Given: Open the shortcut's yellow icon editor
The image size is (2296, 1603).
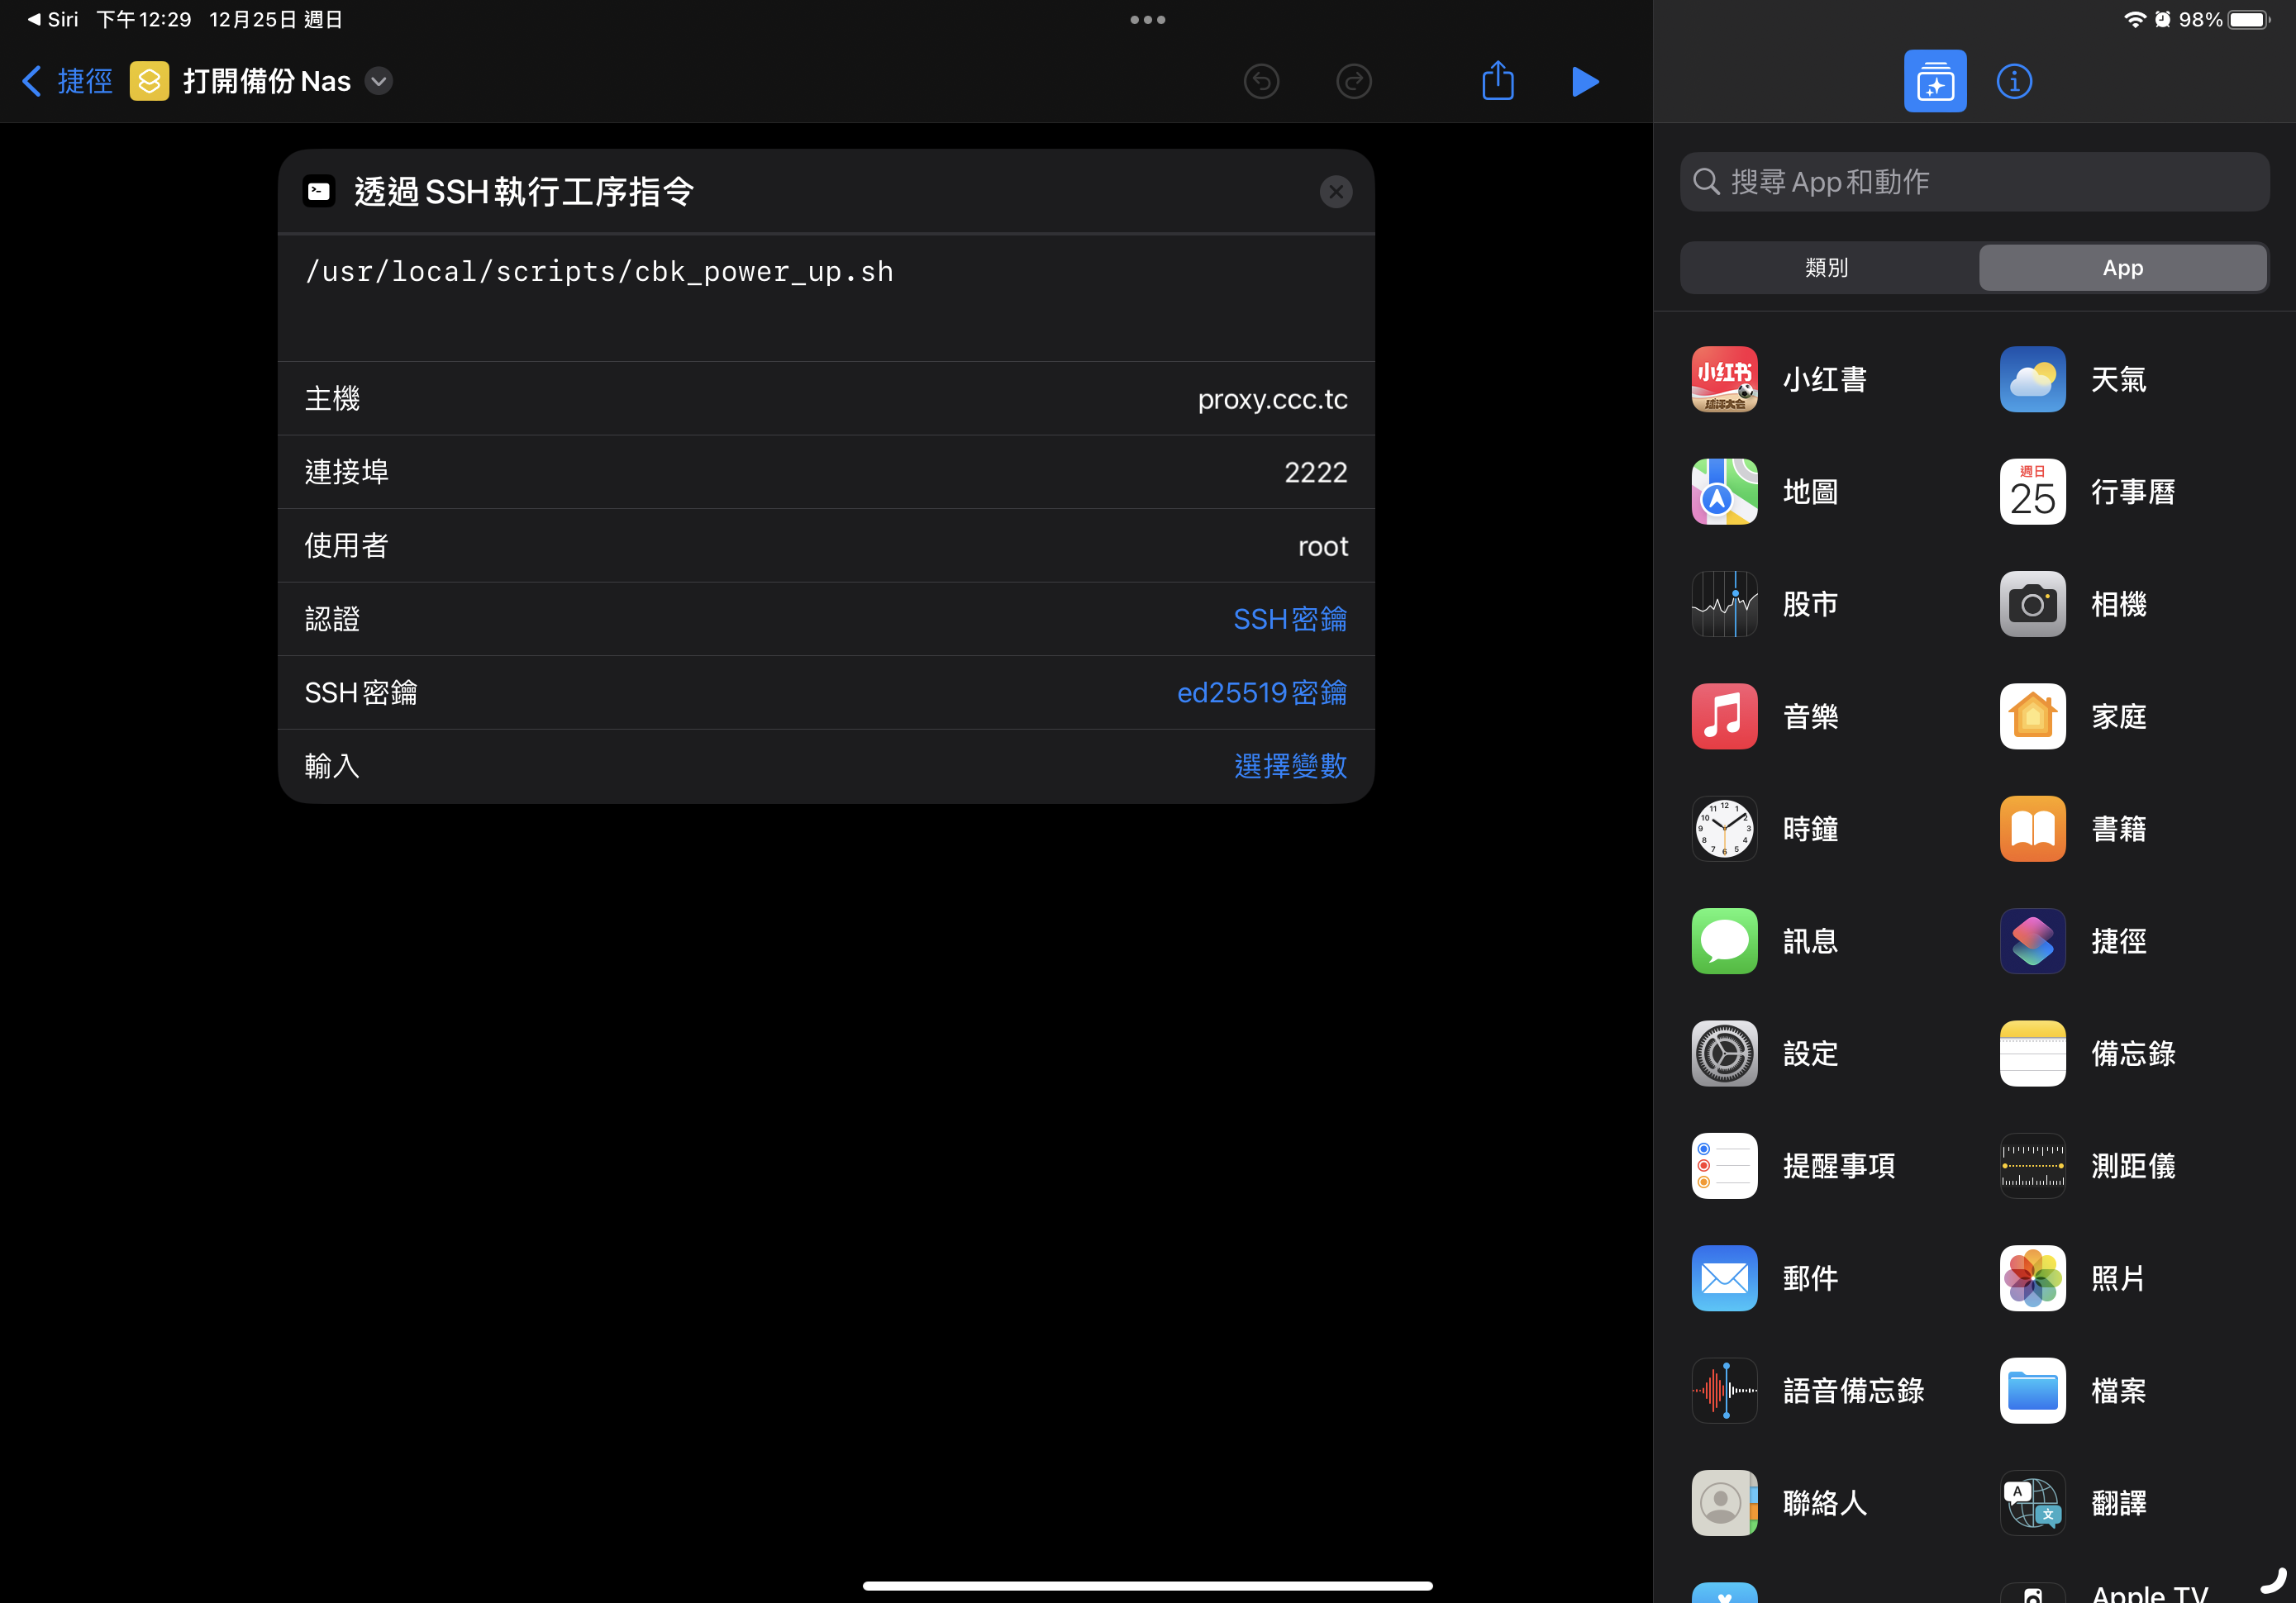Looking at the screenshot, I should pyautogui.click(x=149, y=81).
